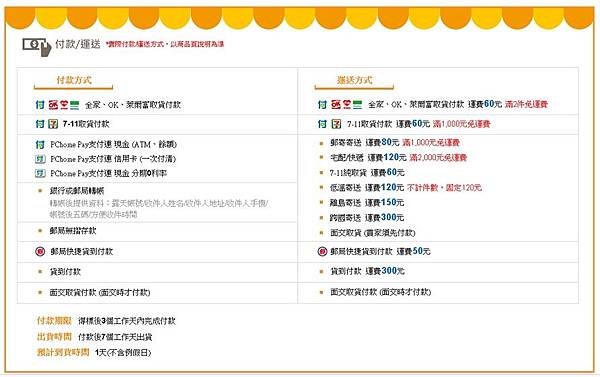Click the 付款/運送 section title
The width and height of the screenshot is (600, 377).
(x=78, y=44)
